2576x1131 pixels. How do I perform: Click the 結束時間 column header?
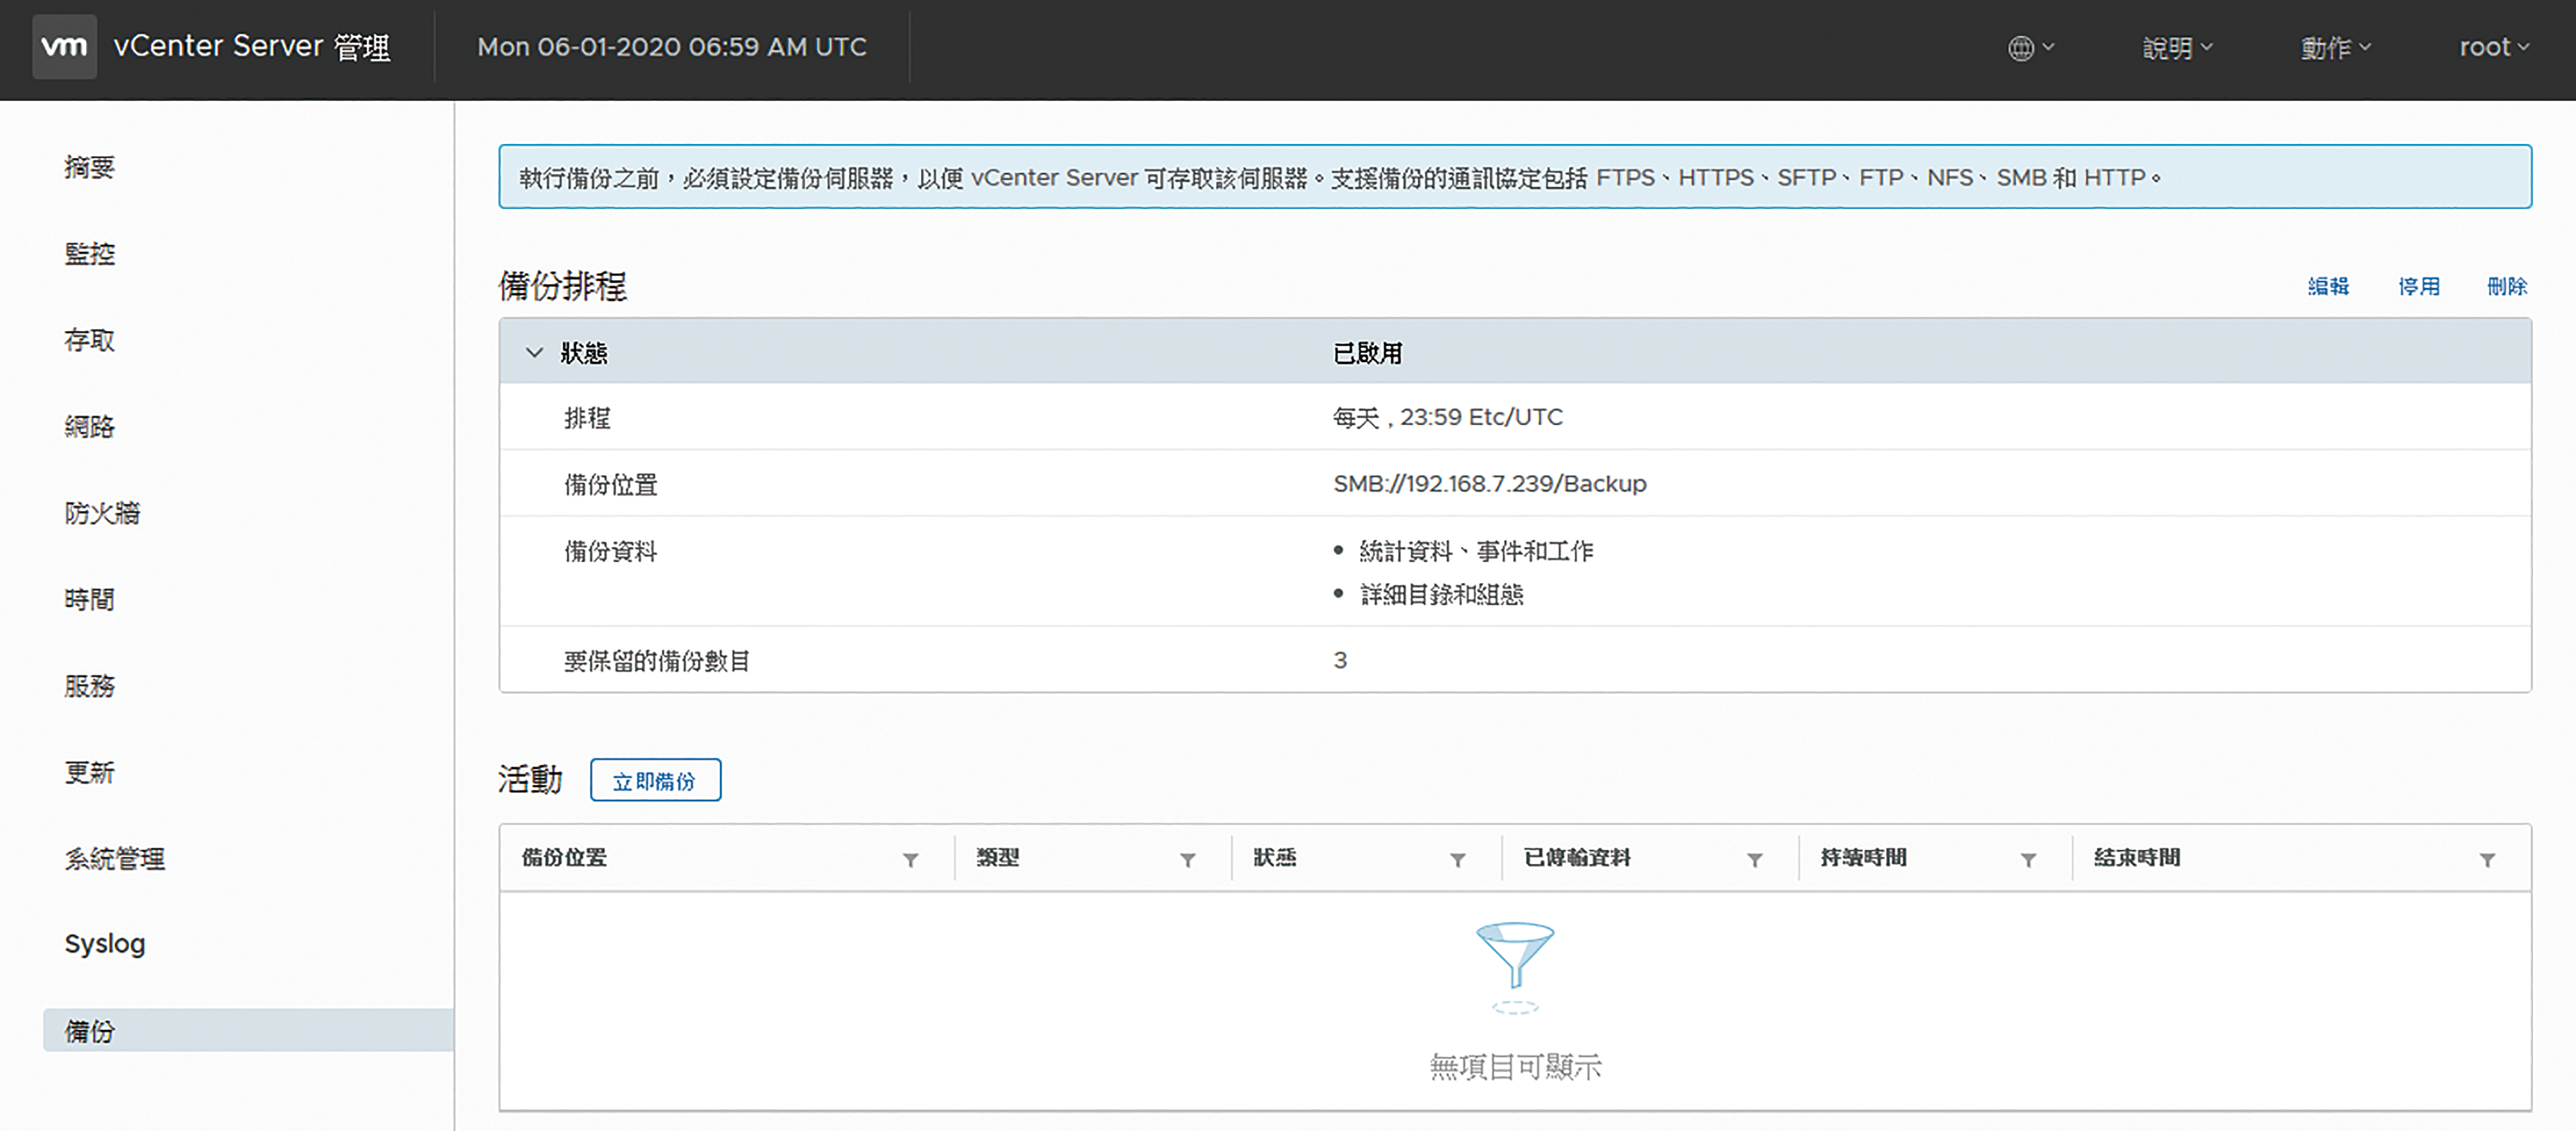click(2137, 858)
